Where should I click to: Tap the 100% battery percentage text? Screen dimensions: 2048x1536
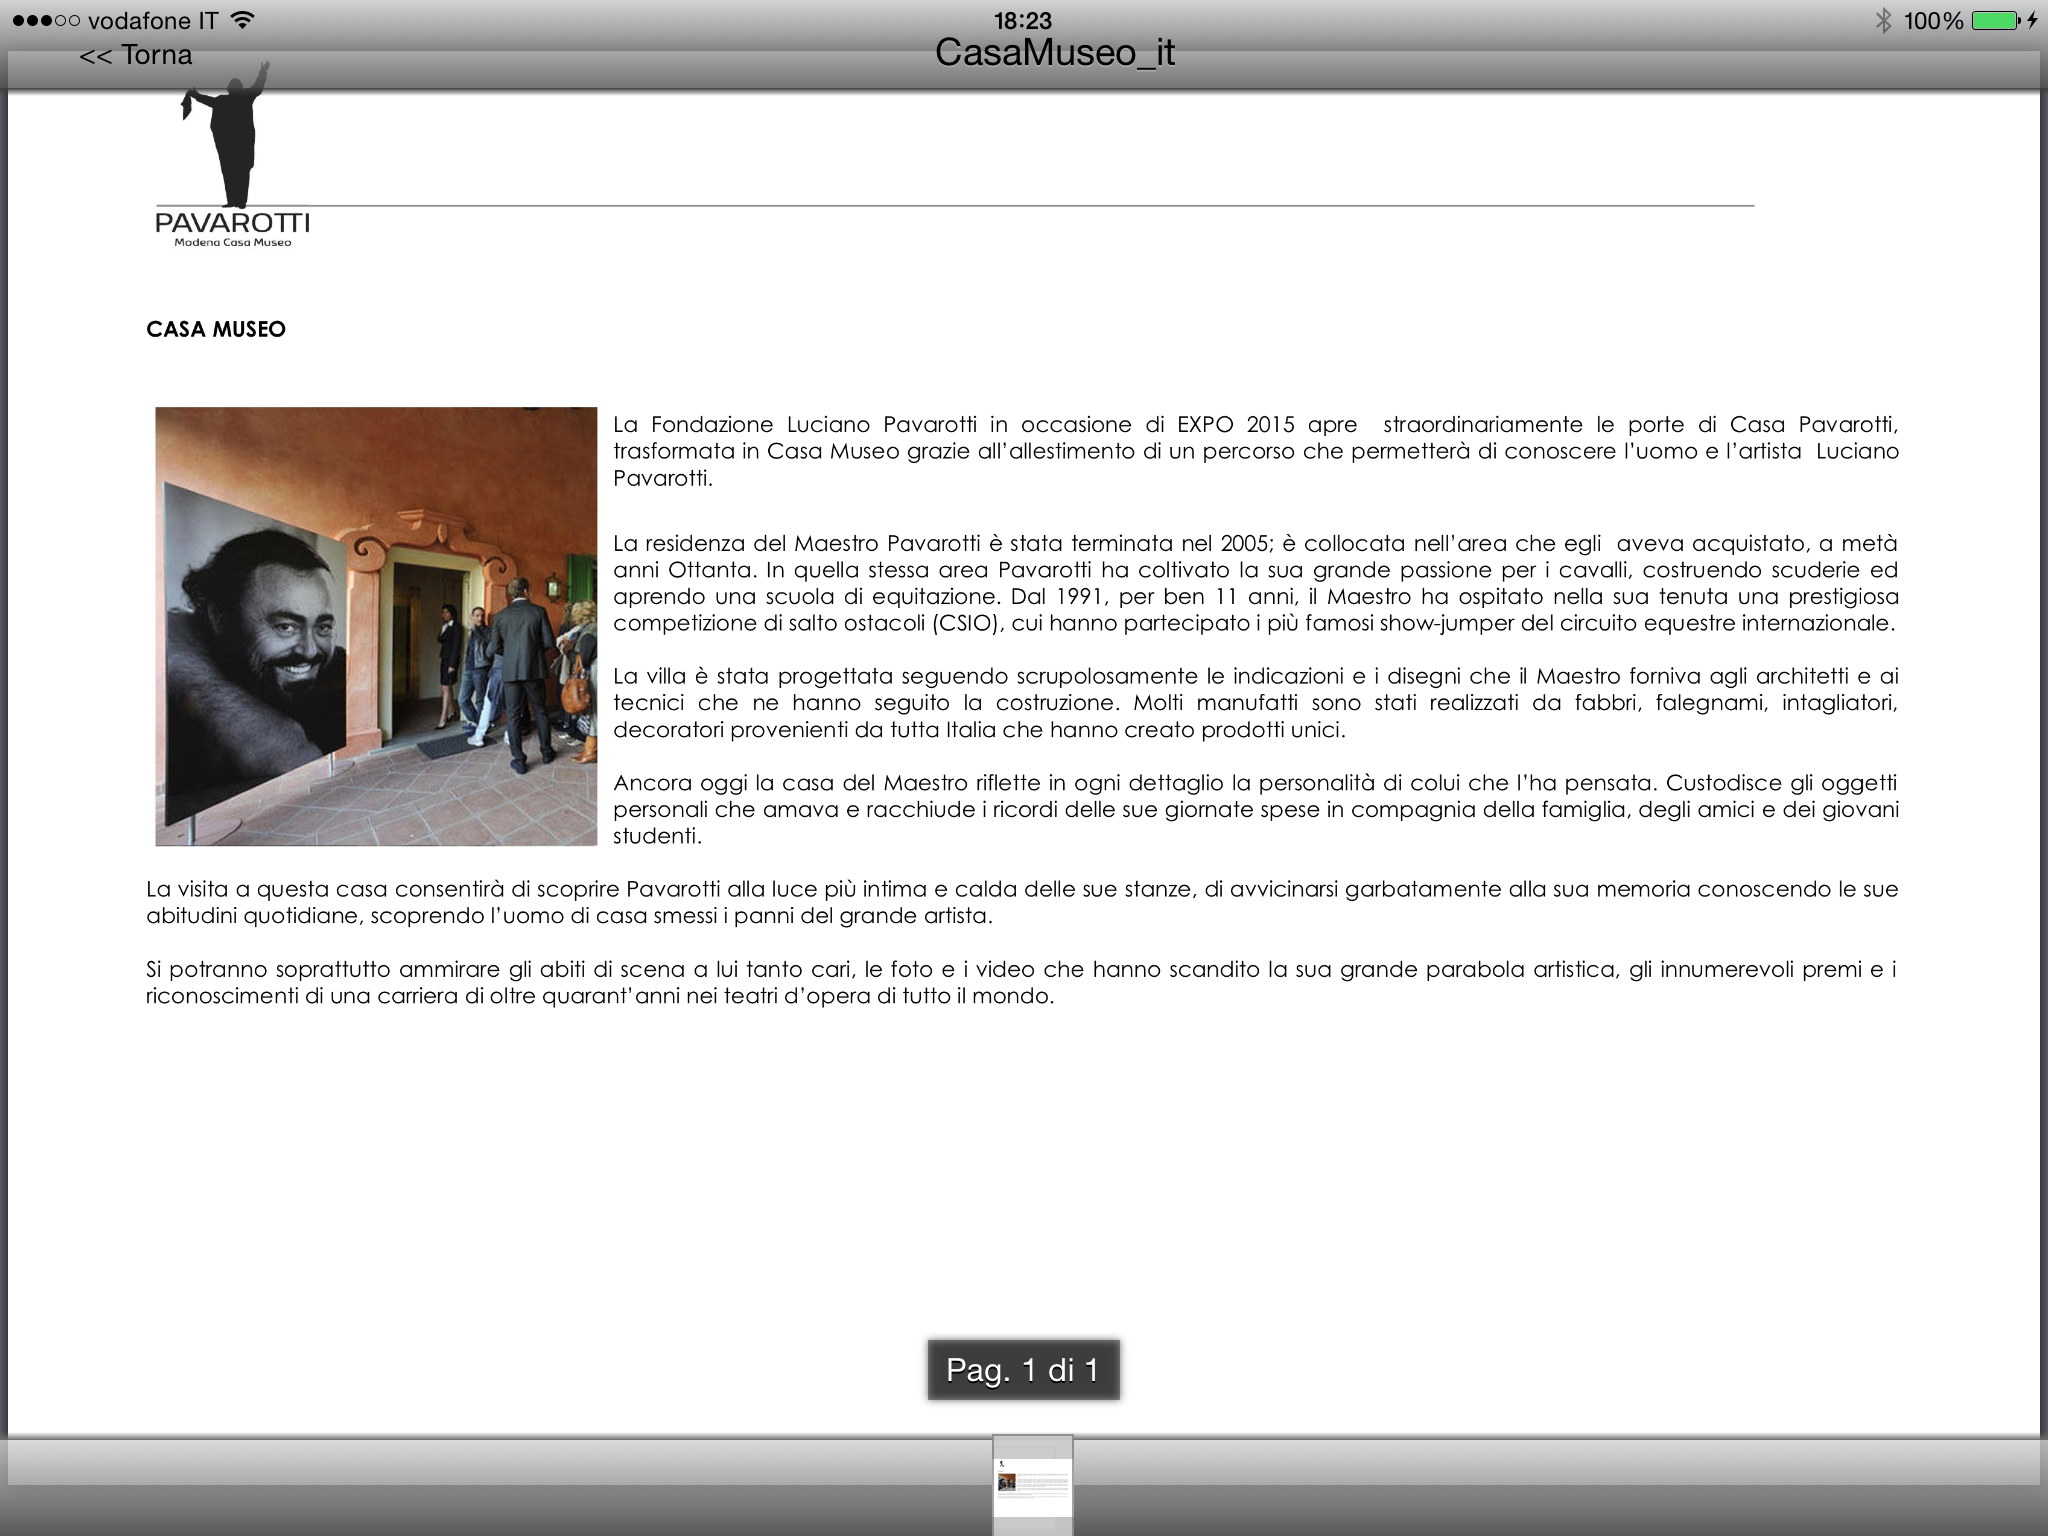point(1933,20)
